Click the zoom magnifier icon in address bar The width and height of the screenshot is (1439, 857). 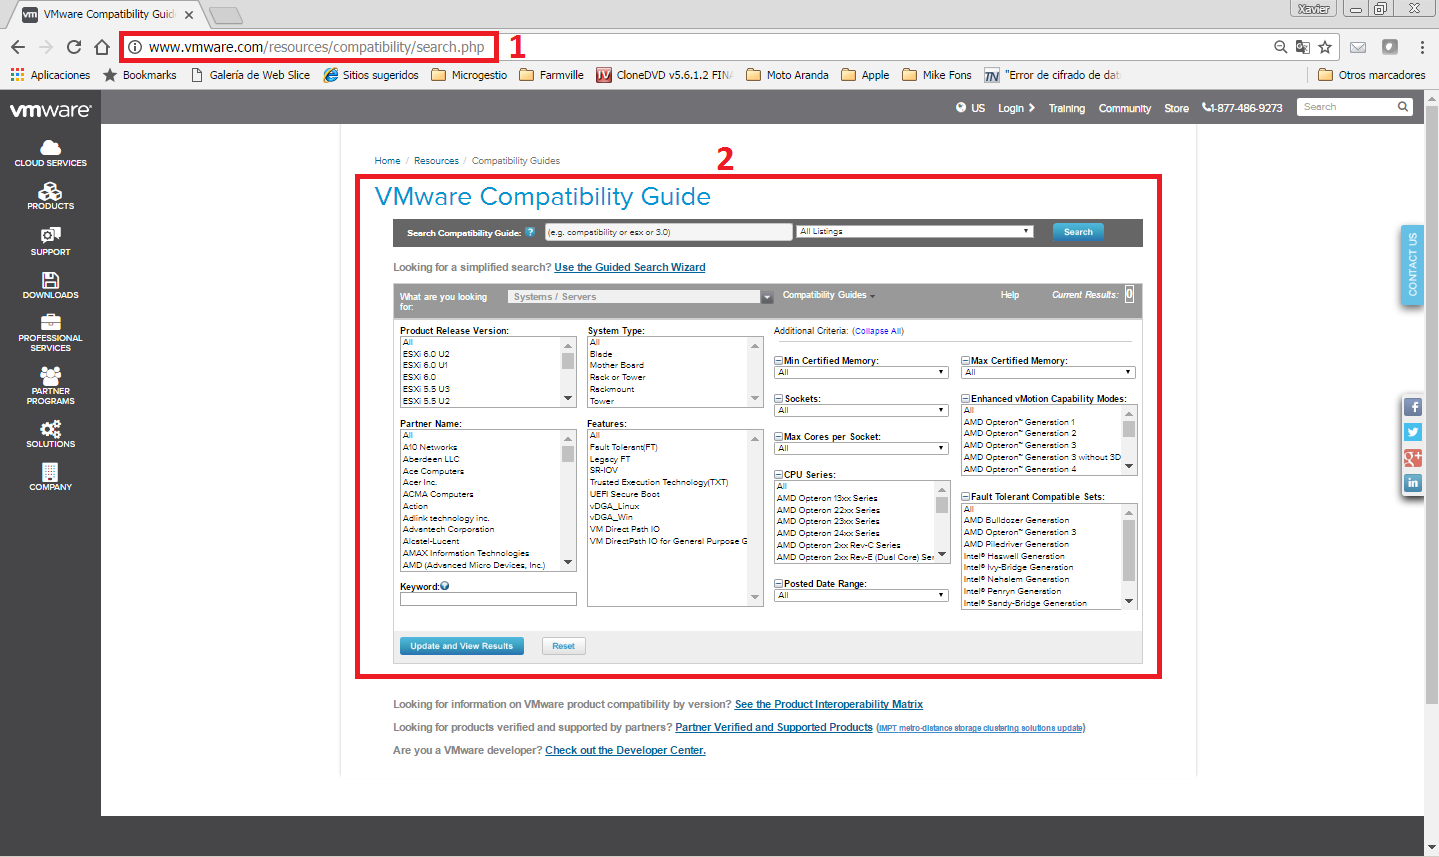click(1281, 47)
